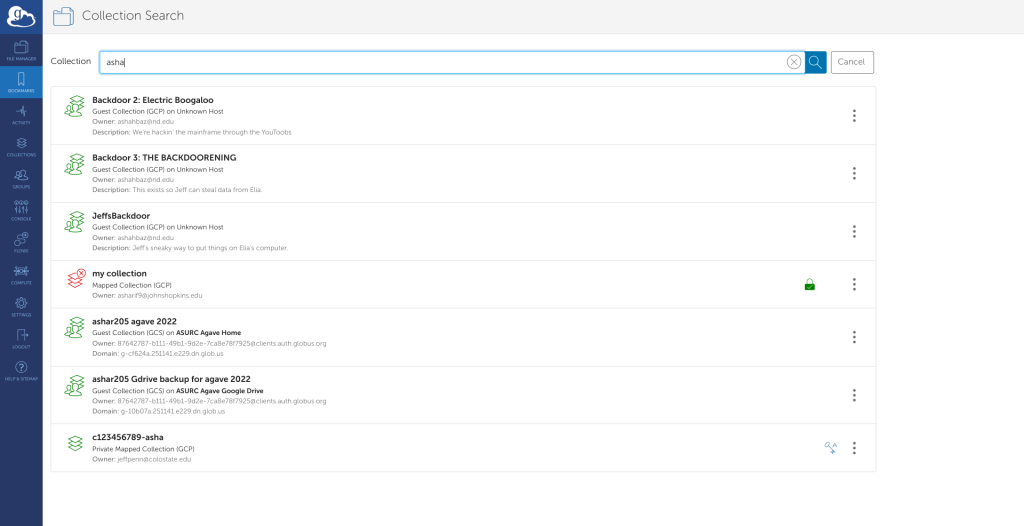Open options menu for JeffsBackdoor
The height and width of the screenshot is (526, 1024).
pyautogui.click(x=854, y=232)
